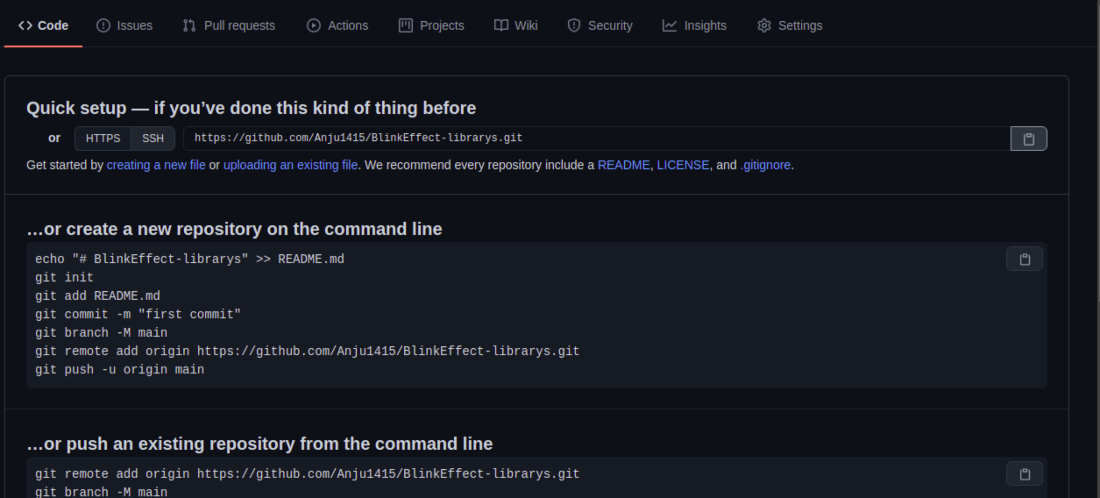Copy the repository URL with clipboard icon

(x=1028, y=139)
